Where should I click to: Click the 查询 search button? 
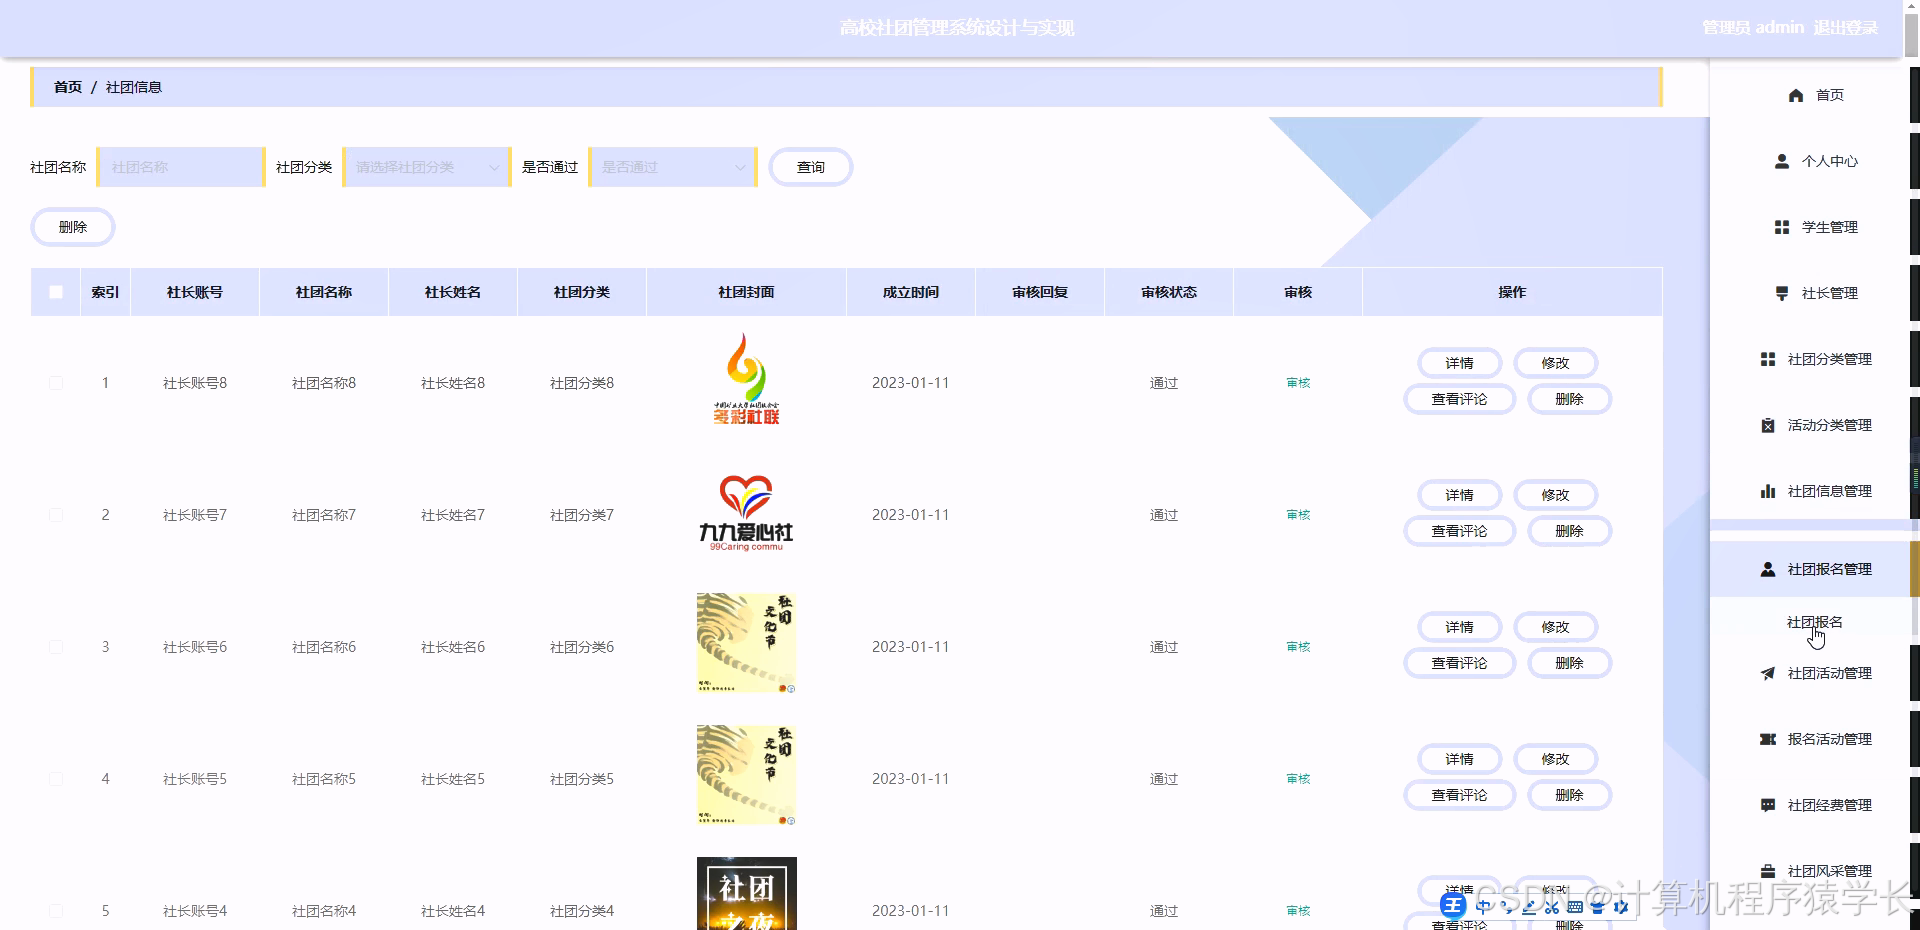811,167
